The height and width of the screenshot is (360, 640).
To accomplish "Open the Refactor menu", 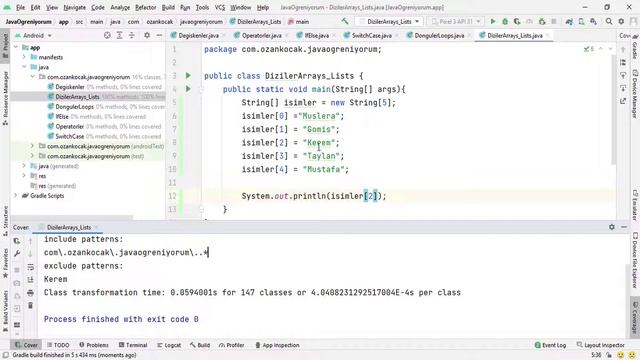I will [145, 7].
